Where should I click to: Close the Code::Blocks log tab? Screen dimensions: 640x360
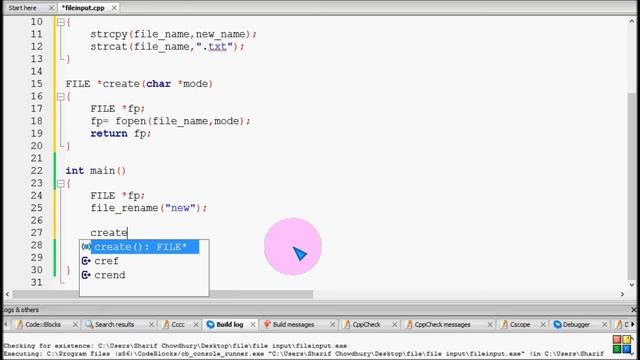75,324
